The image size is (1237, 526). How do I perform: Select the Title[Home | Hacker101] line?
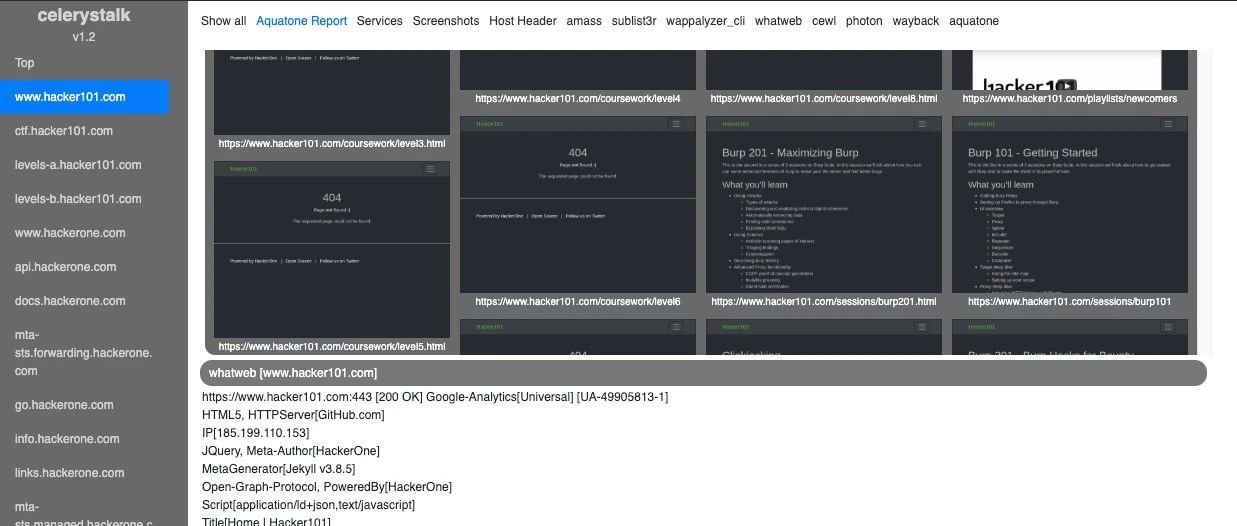coord(266,521)
